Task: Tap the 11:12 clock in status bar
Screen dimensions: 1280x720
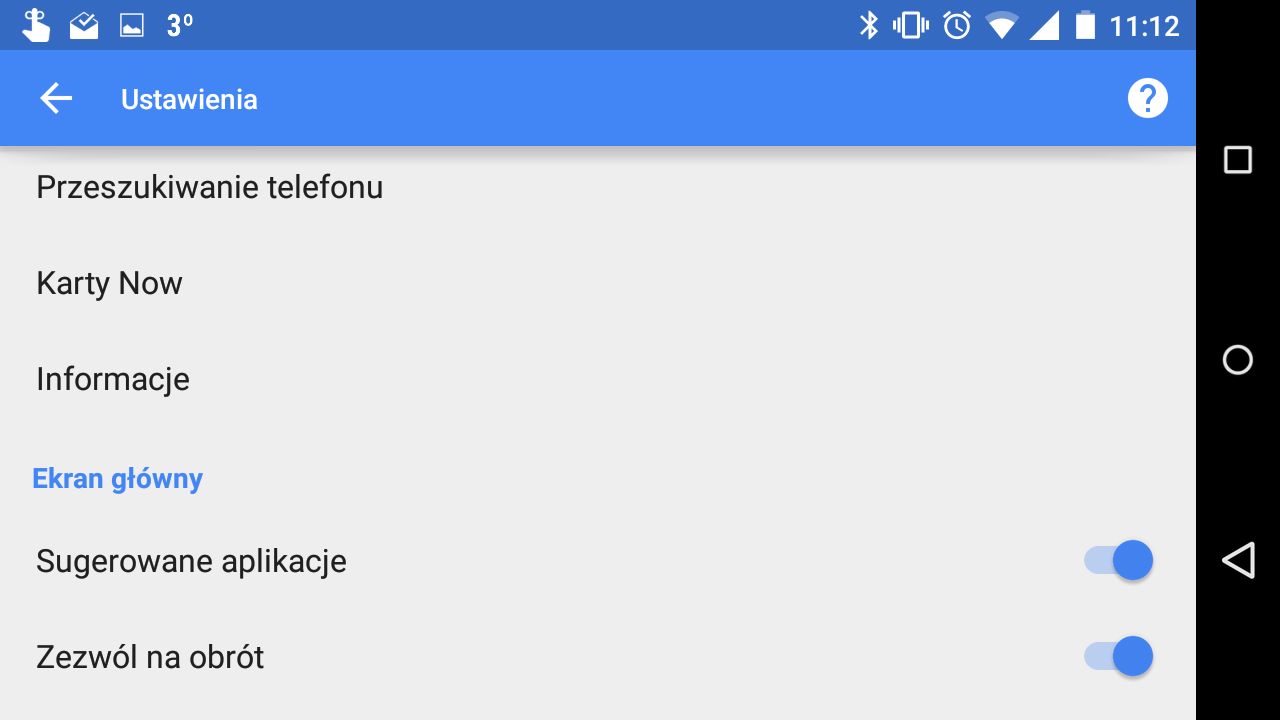Action: (1144, 25)
